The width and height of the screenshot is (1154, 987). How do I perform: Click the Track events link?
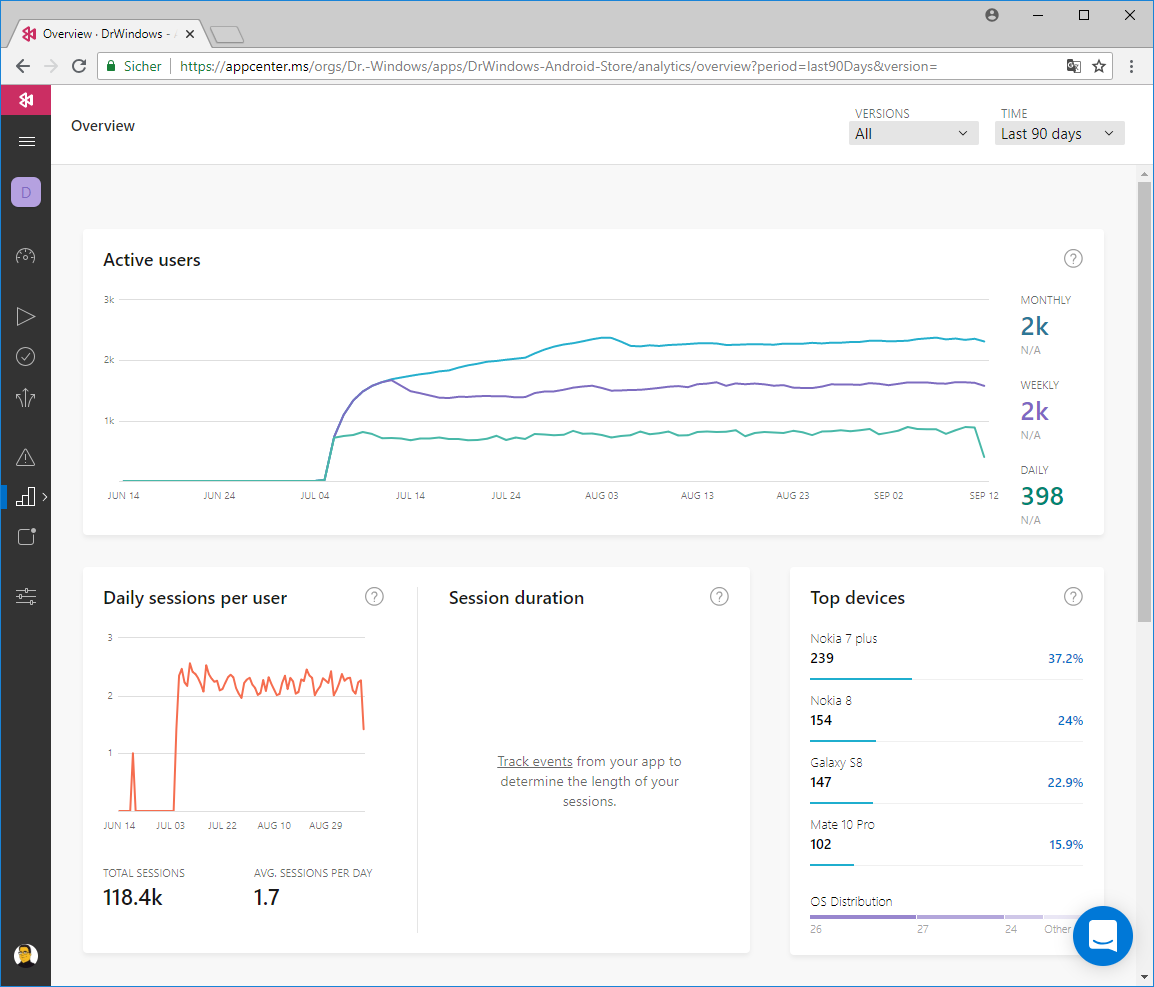coord(535,762)
